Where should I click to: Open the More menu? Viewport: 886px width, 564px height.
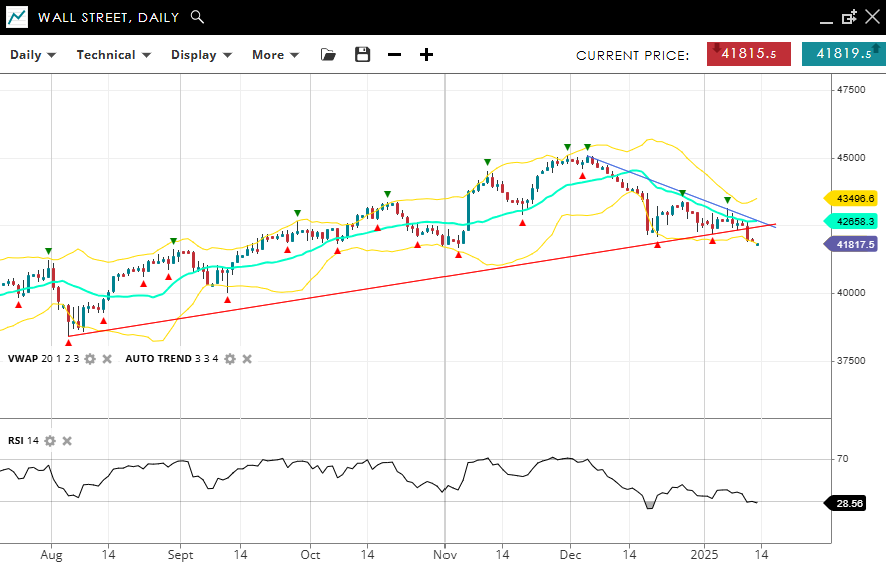[275, 55]
